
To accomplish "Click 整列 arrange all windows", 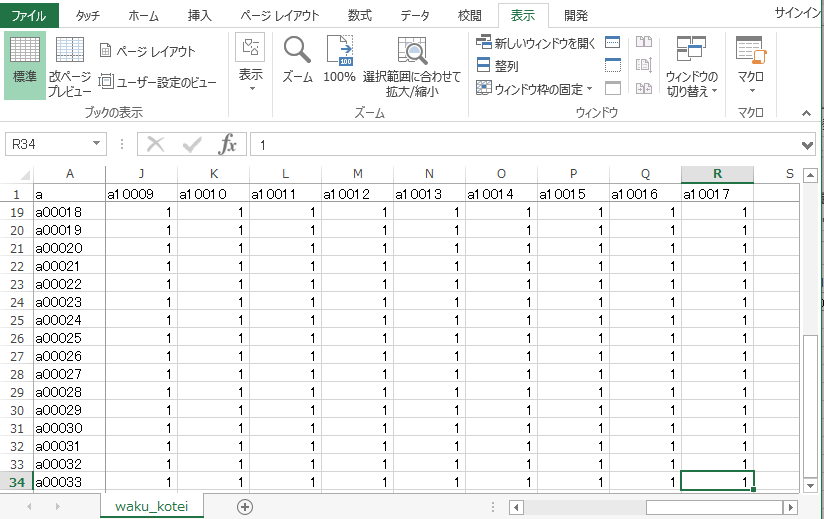I will [497, 66].
